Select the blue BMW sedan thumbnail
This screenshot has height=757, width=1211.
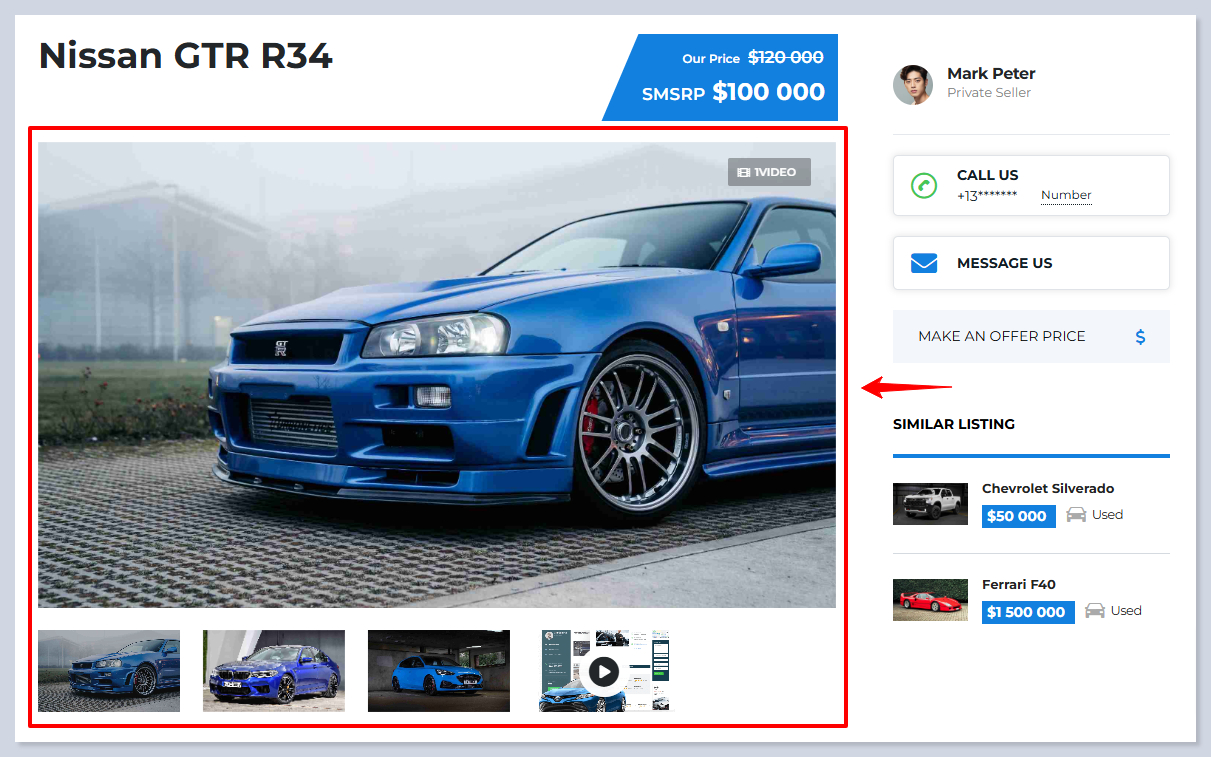274,671
